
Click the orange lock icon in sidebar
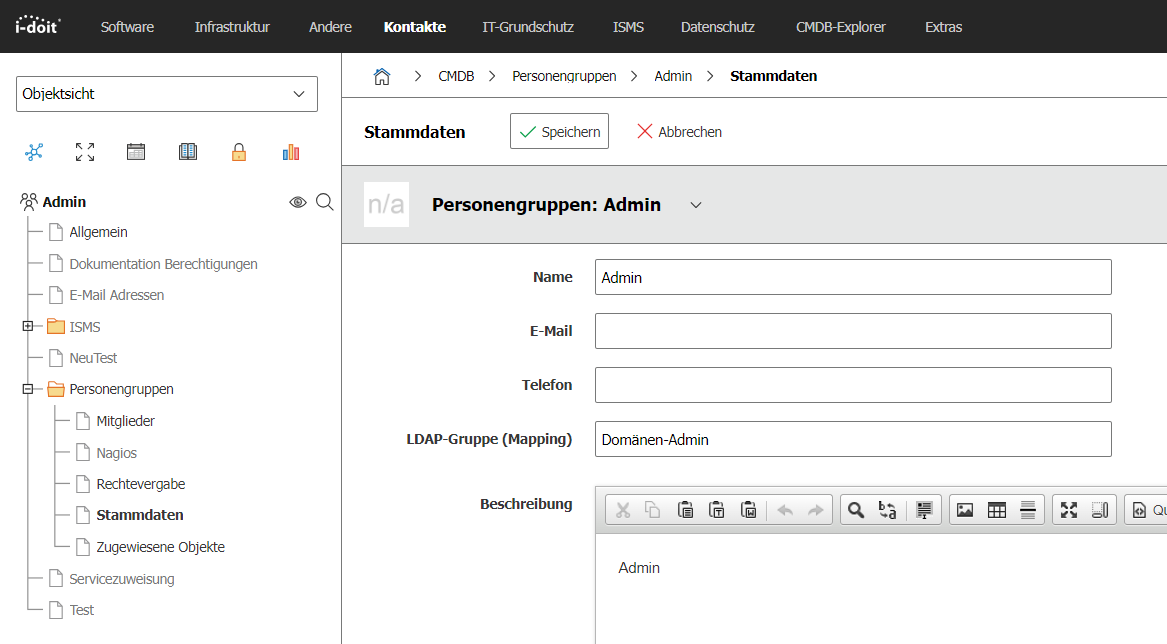point(239,153)
